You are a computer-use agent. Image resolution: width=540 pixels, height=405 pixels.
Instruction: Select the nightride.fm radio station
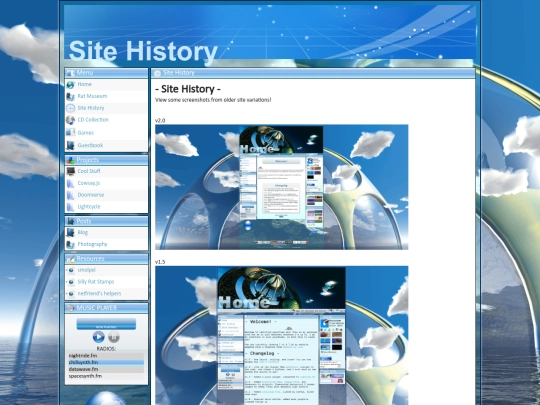pos(106,356)
